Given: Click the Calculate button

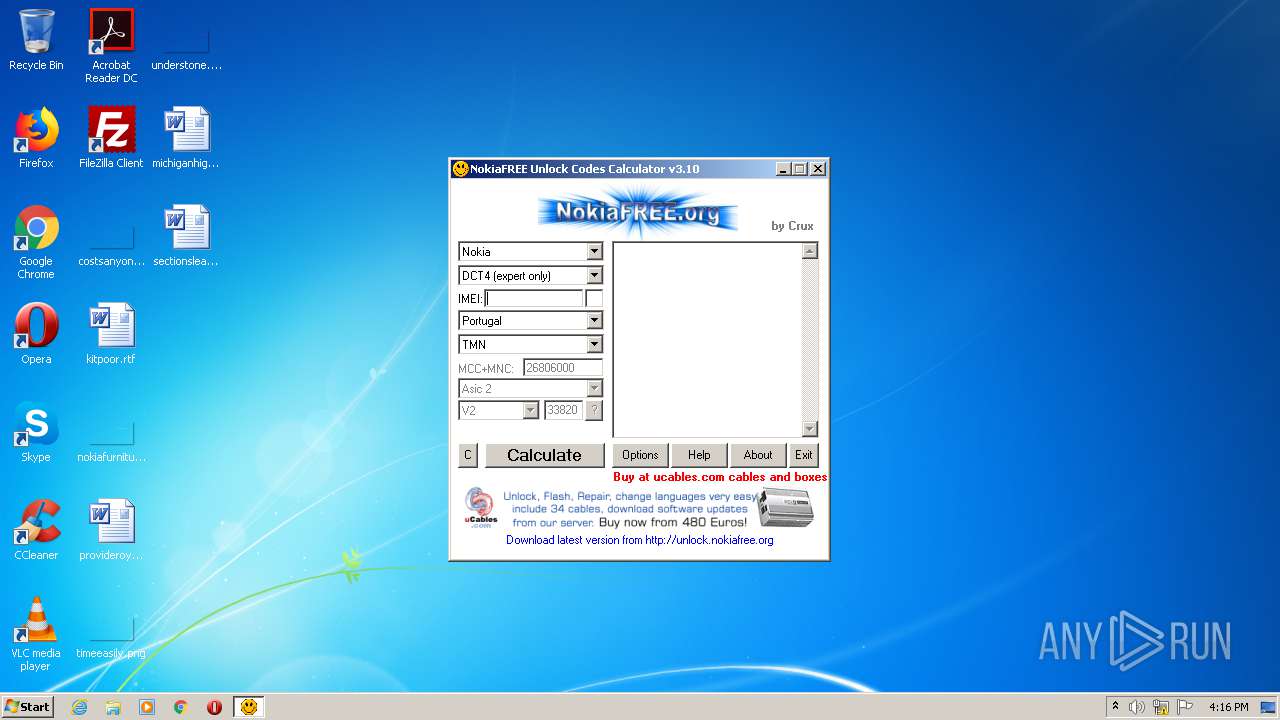Looking at the screenshot, I should (x=544, y=455).
